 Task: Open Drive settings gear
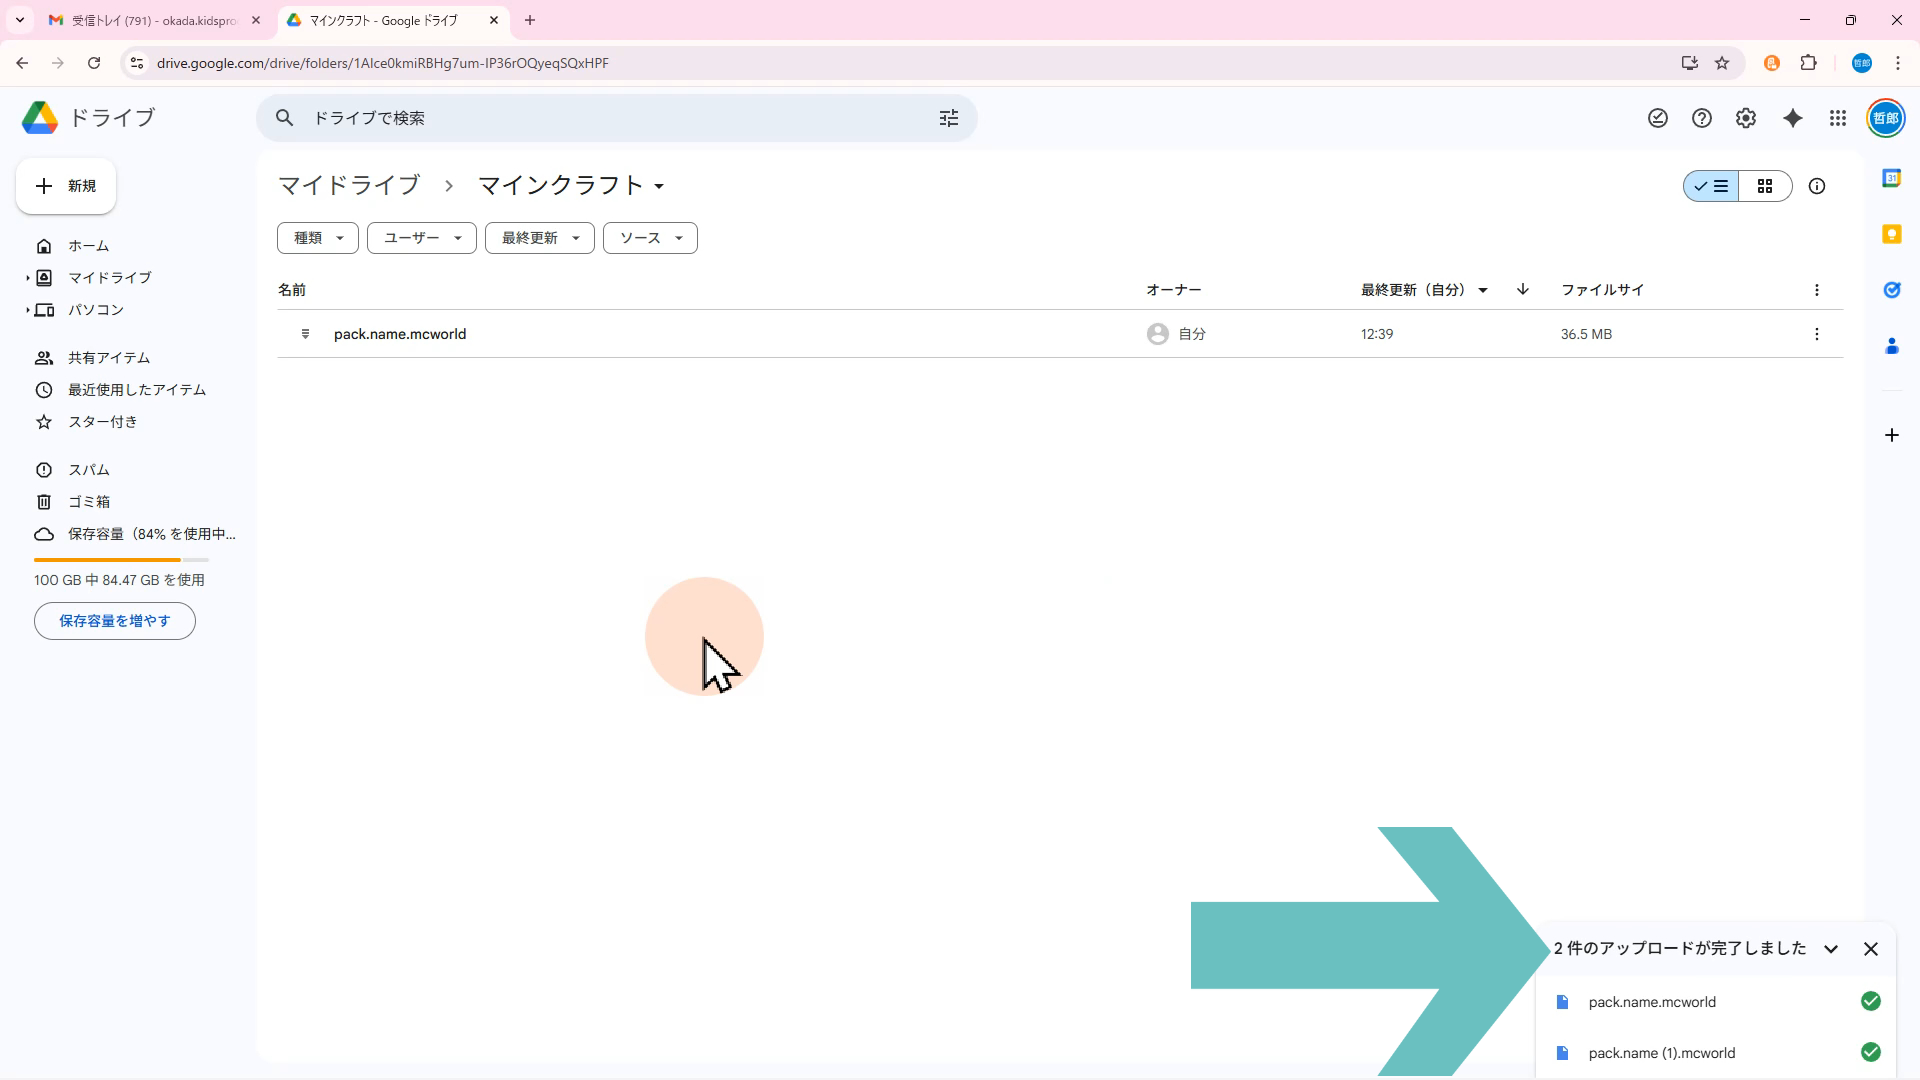tap(1746, 118)
